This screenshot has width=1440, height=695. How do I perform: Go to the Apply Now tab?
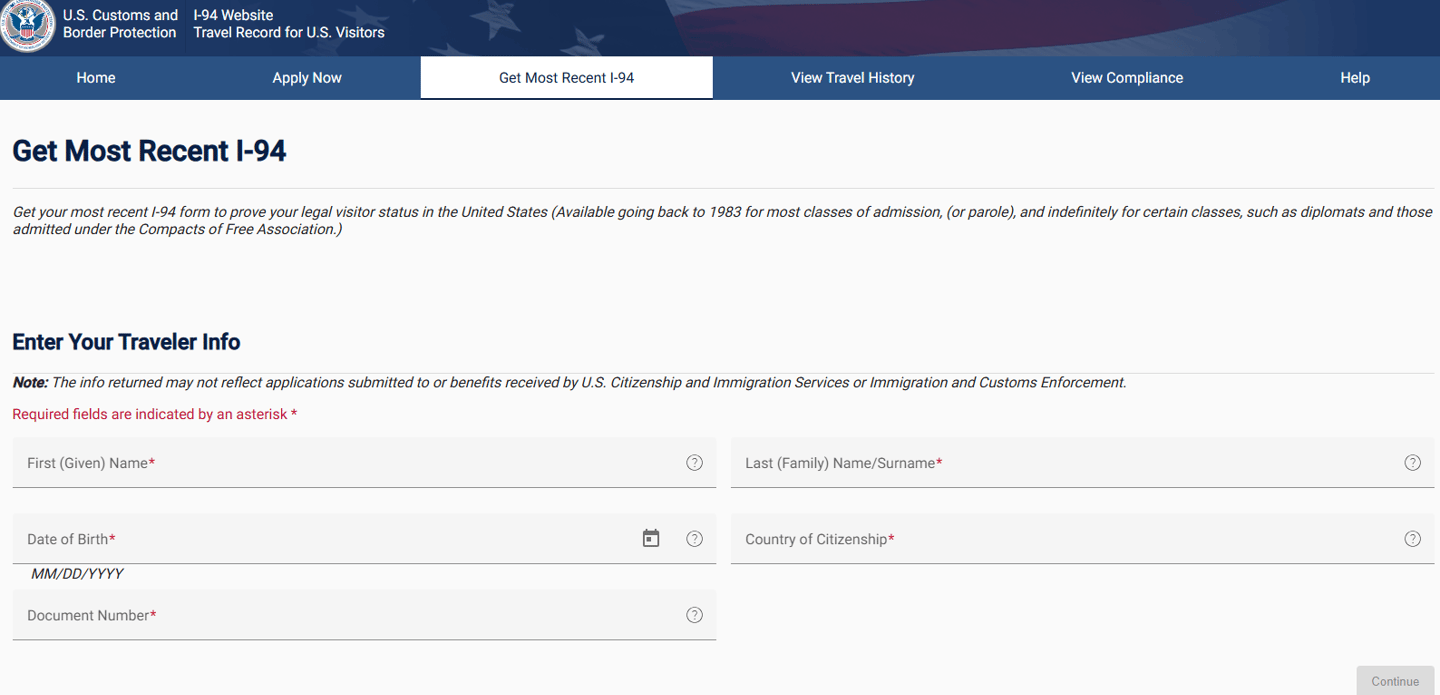pos(307,78)
